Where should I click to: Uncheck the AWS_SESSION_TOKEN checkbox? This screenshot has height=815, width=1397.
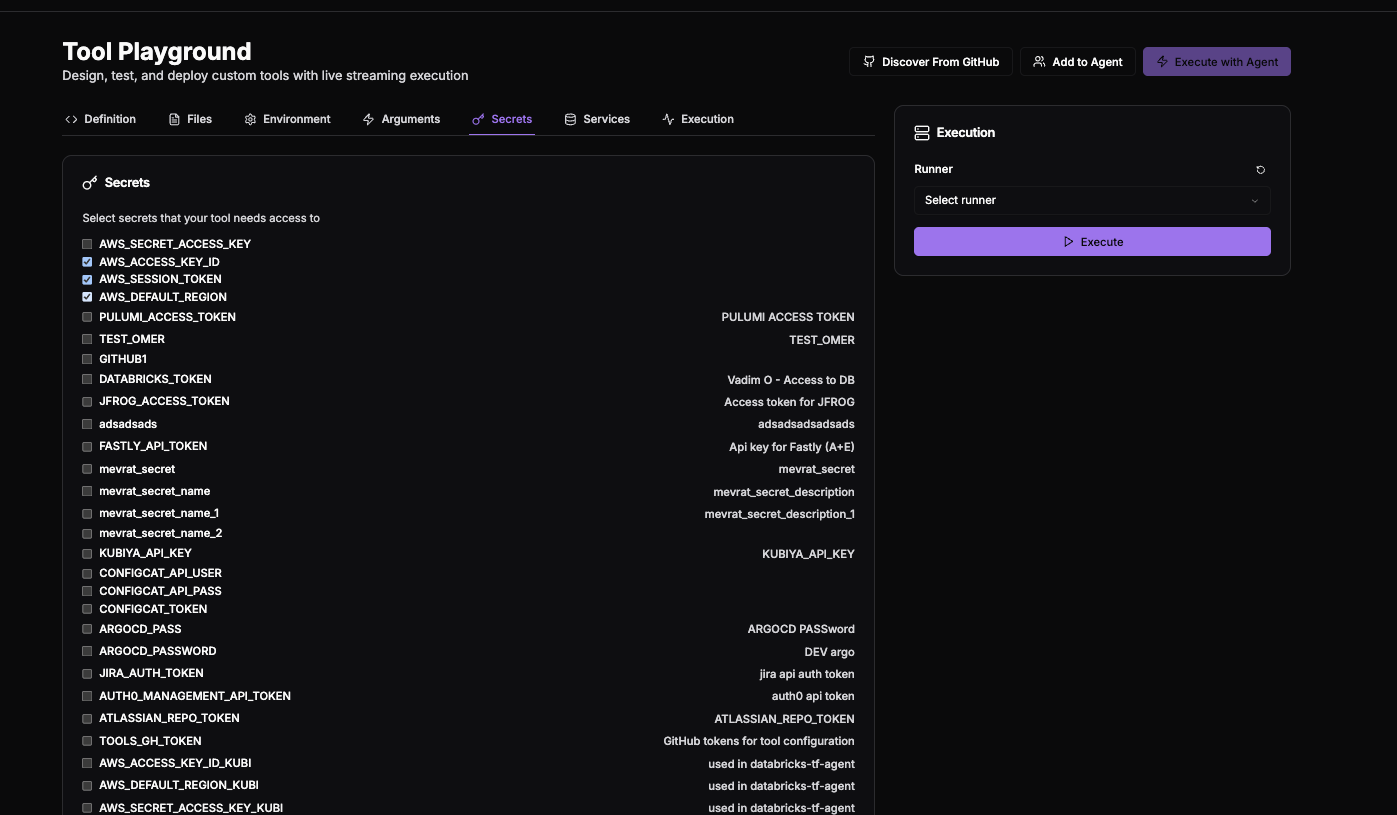click(87, 280)
